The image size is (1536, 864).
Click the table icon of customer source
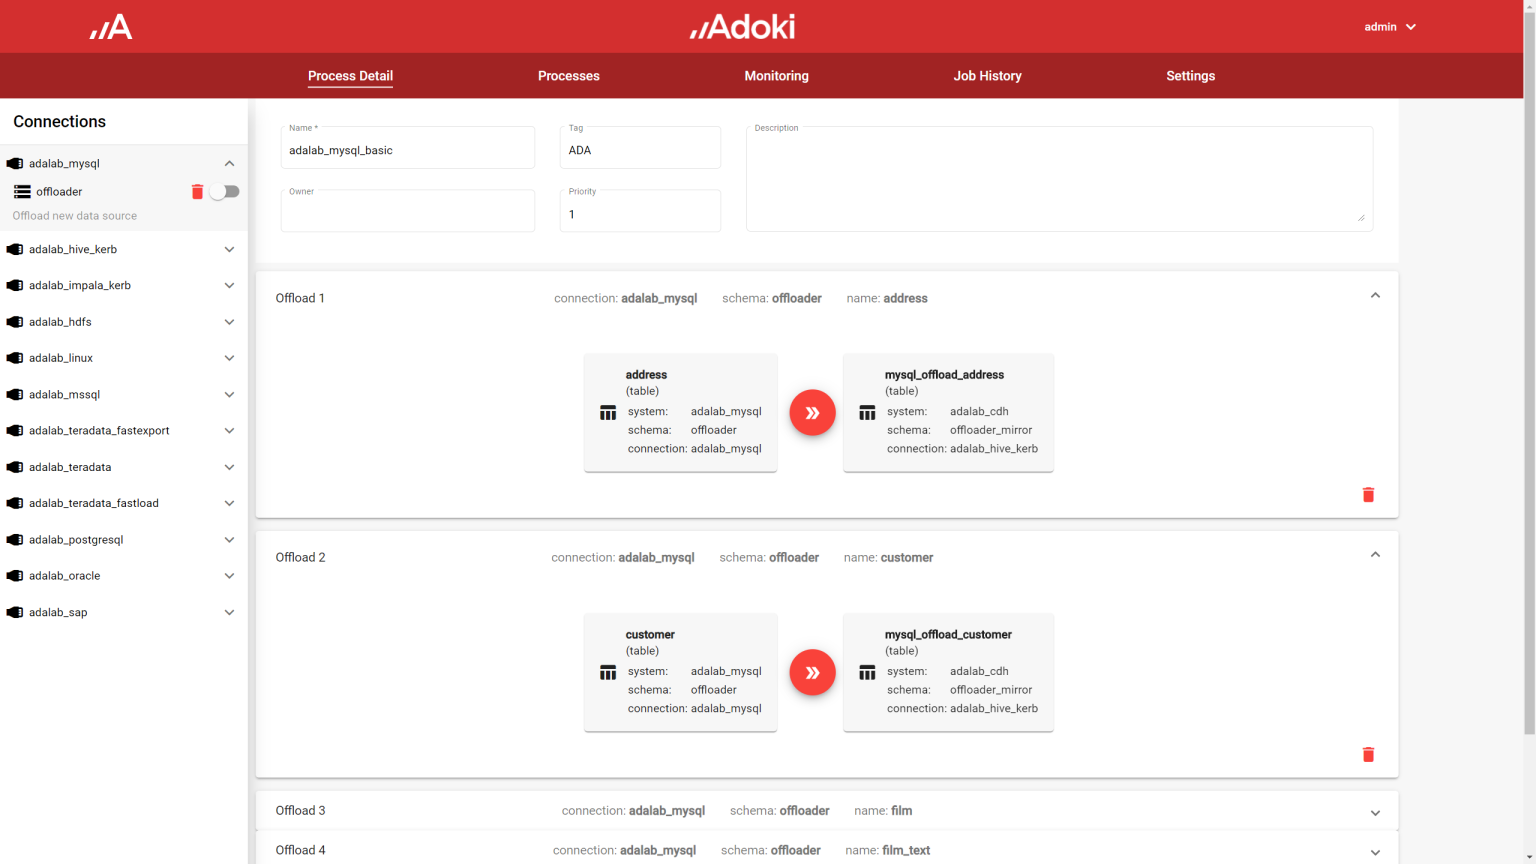click(x=608, y=673)
